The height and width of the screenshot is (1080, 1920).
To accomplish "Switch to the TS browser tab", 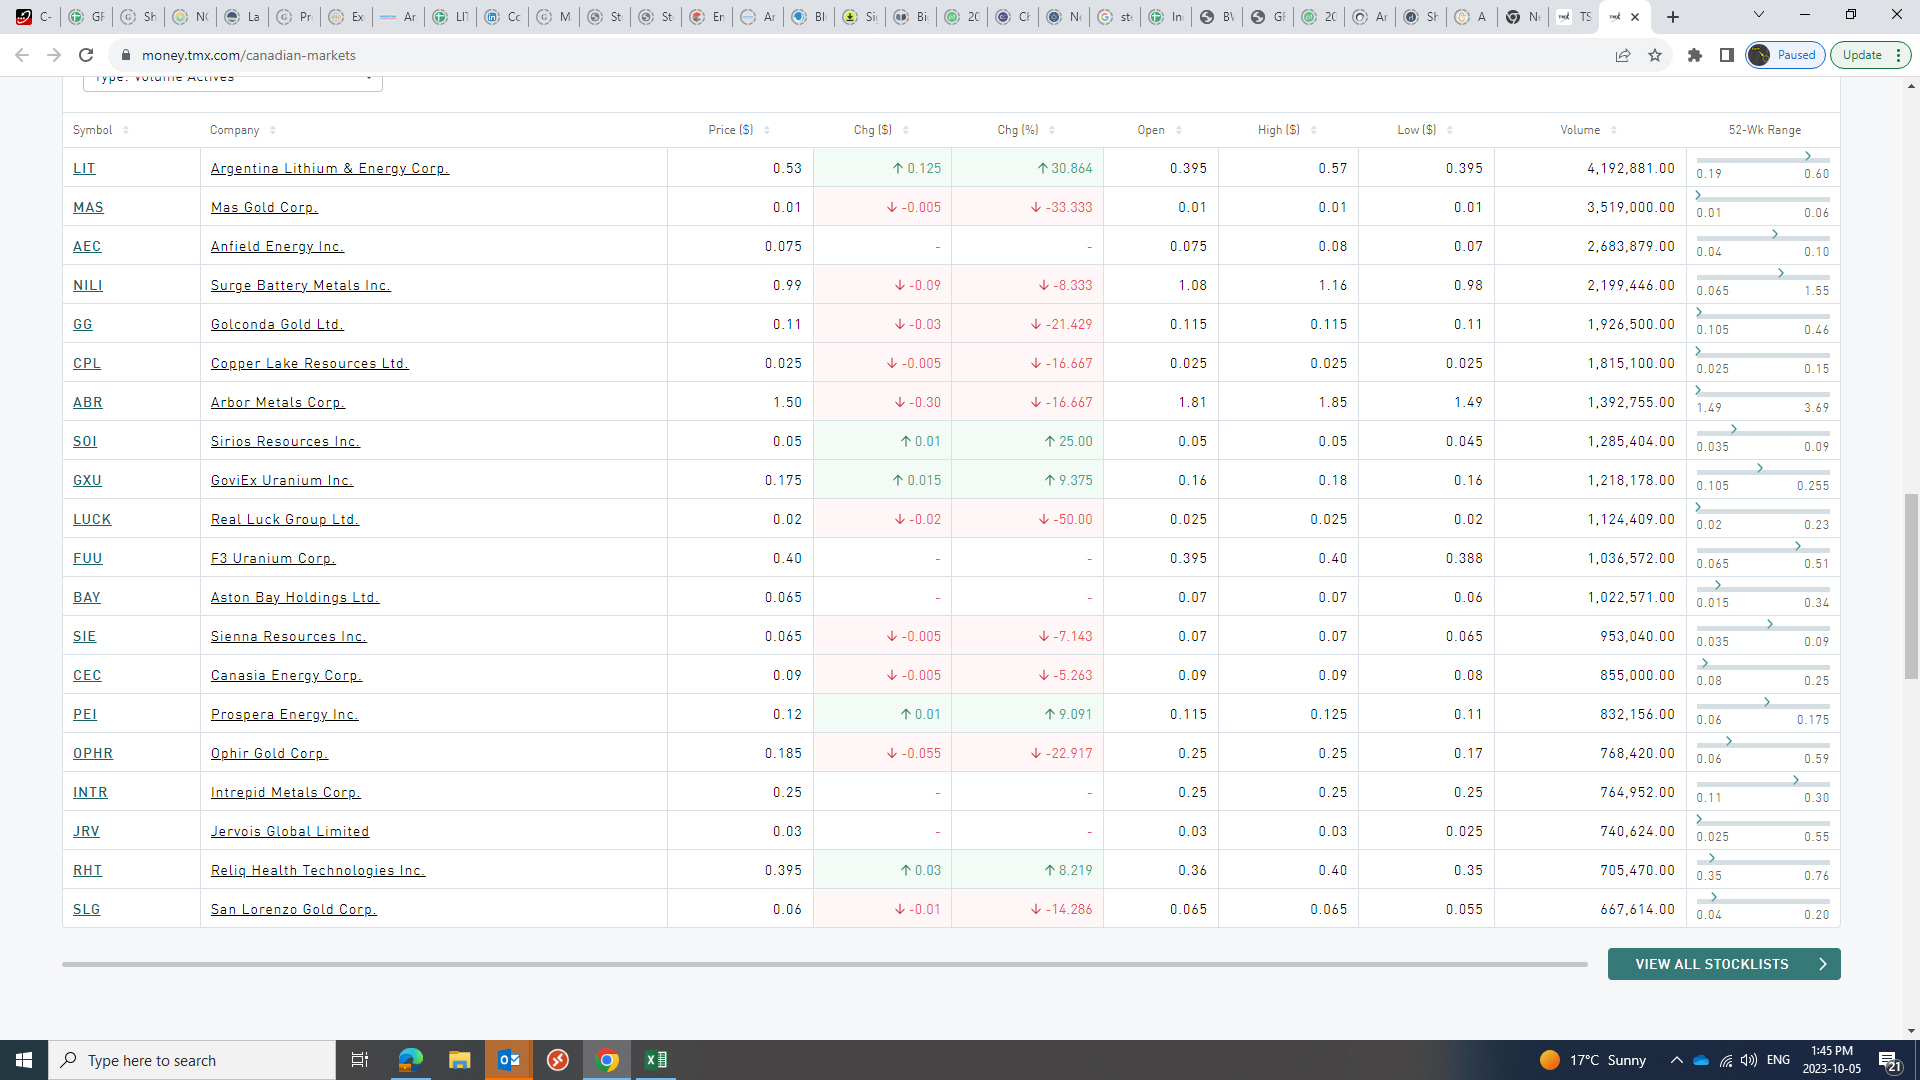I will (x=1574, y=17).
